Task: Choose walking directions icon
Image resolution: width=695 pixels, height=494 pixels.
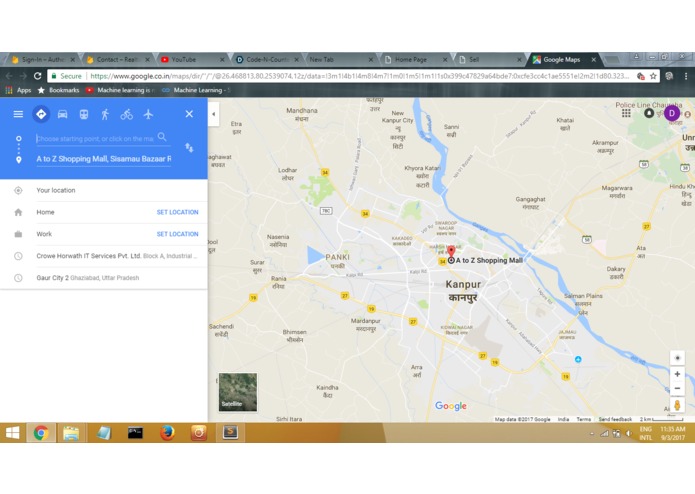Action: tap(105, 114)
